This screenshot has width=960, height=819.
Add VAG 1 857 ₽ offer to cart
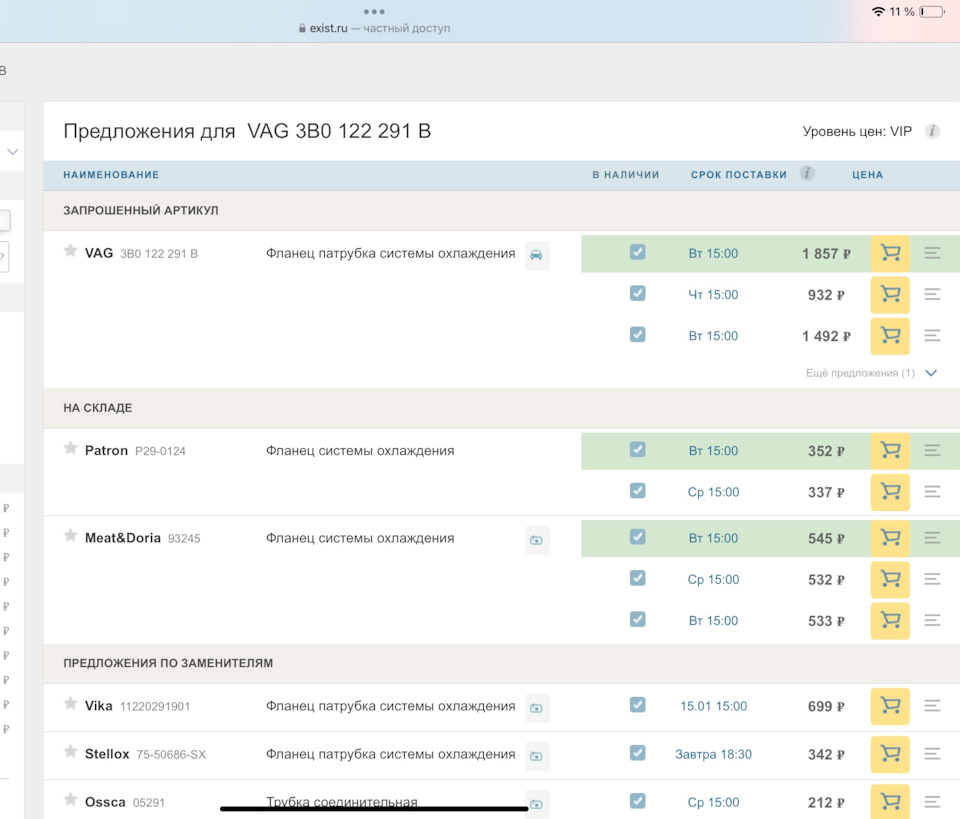pos(890,253)
